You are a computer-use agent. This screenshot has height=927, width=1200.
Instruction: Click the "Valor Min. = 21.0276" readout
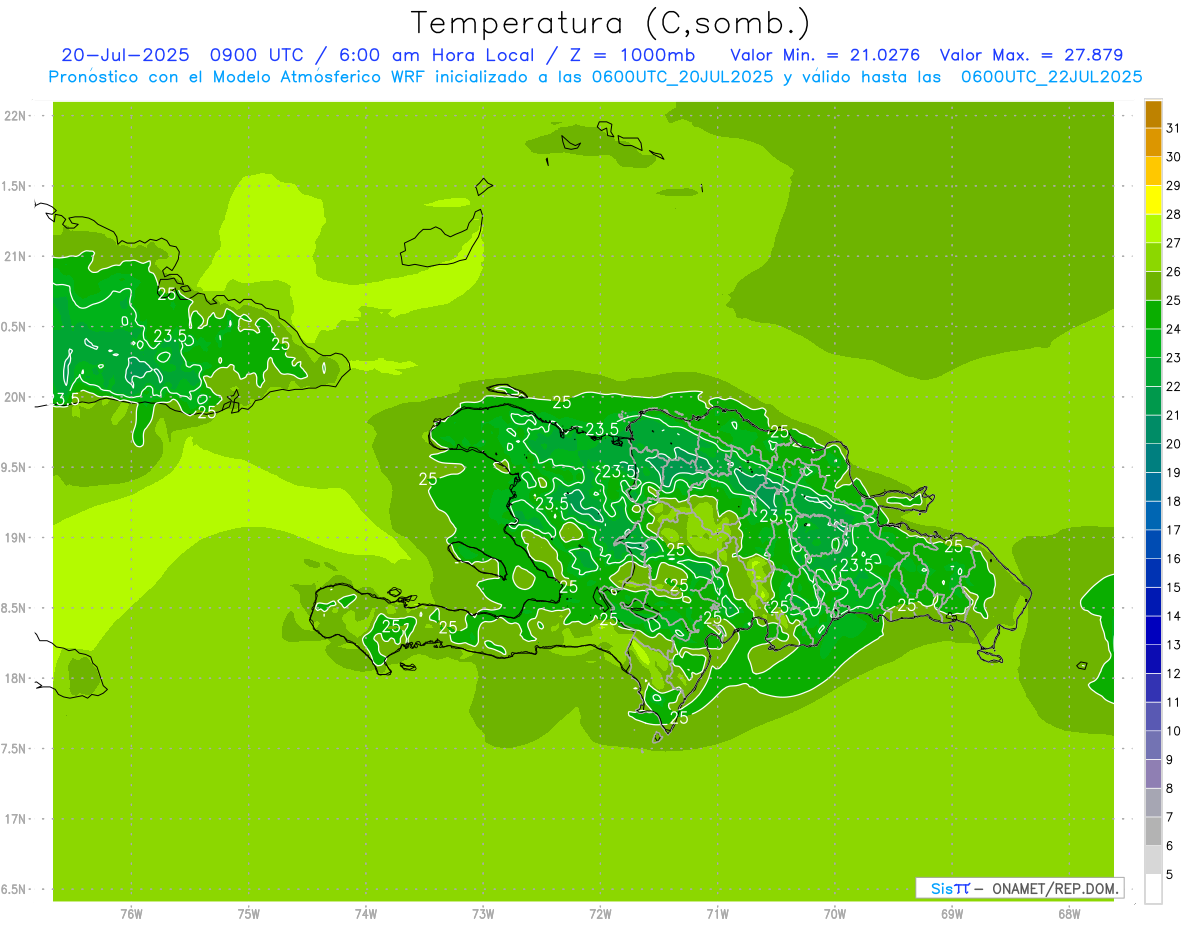(x=825, y=55)
